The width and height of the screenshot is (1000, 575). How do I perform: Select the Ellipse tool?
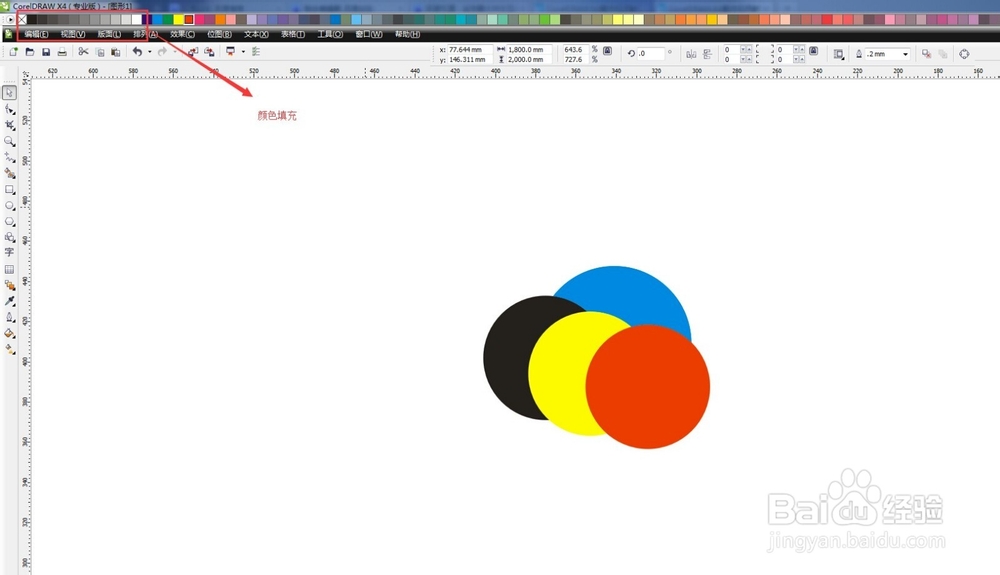(9, 206)
